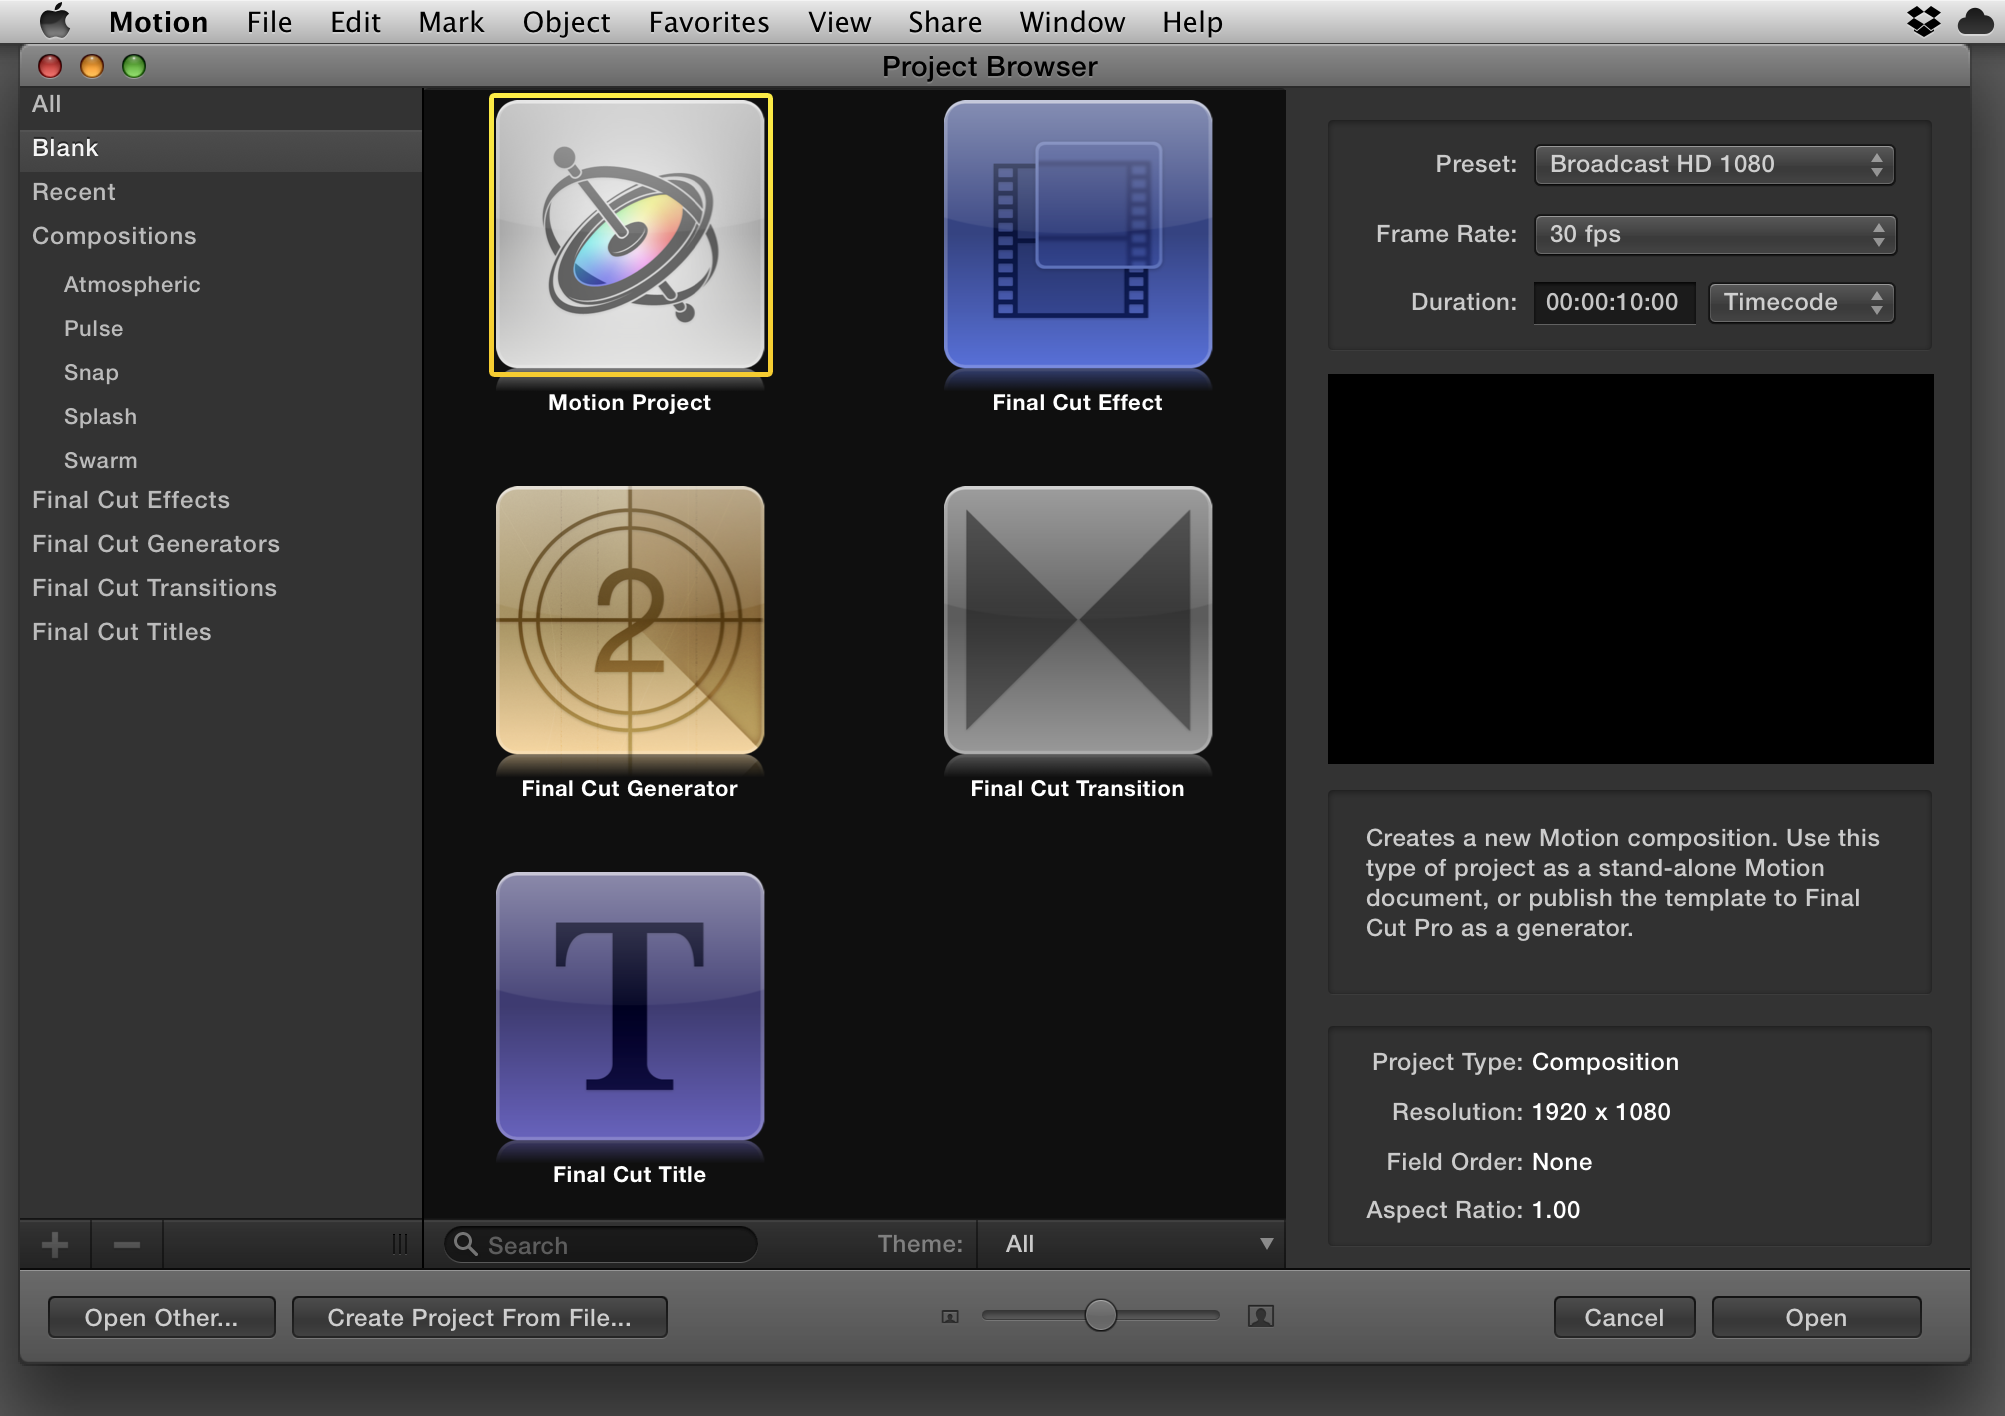
Task: Click the black preview area
Action: point(1630,569)
